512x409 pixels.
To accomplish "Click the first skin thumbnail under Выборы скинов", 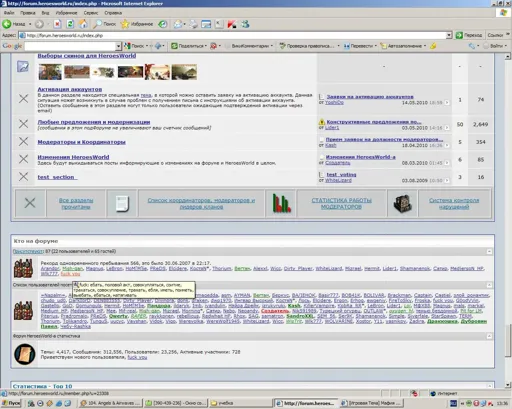I will (50, 72).
